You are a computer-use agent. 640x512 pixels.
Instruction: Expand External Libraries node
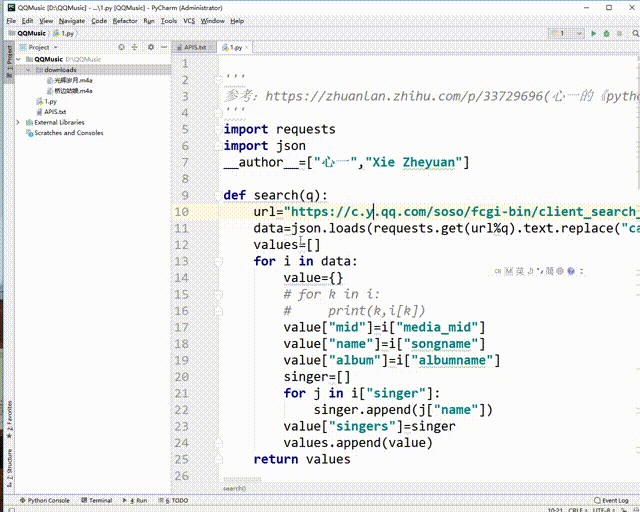point(18,122)
